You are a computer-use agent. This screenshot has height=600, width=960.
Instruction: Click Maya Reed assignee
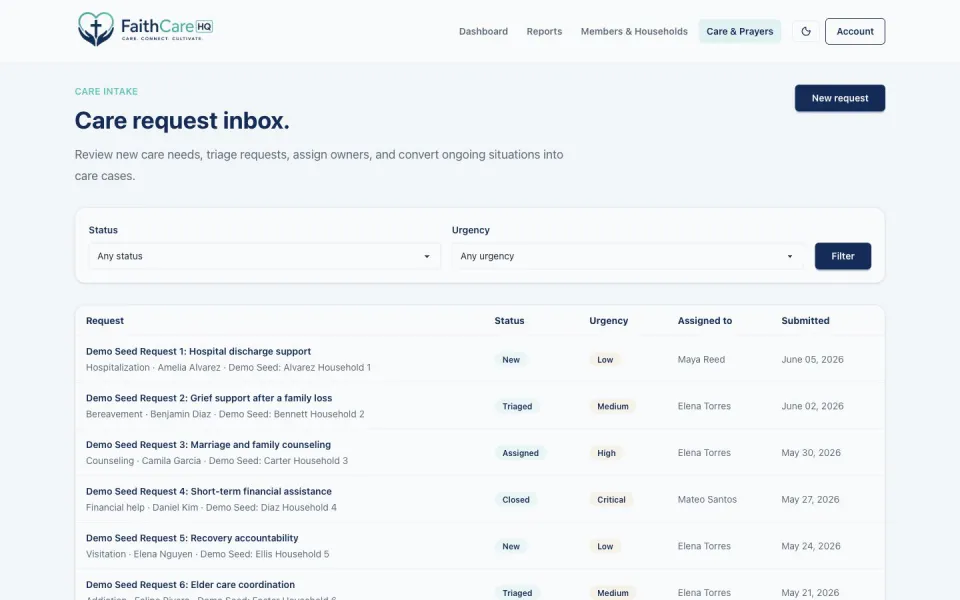click(701, 360)
